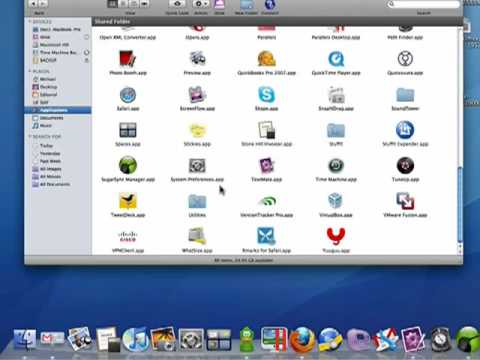
Task: Launch Safari.app from the Applications folder
Action: point(128,95)
